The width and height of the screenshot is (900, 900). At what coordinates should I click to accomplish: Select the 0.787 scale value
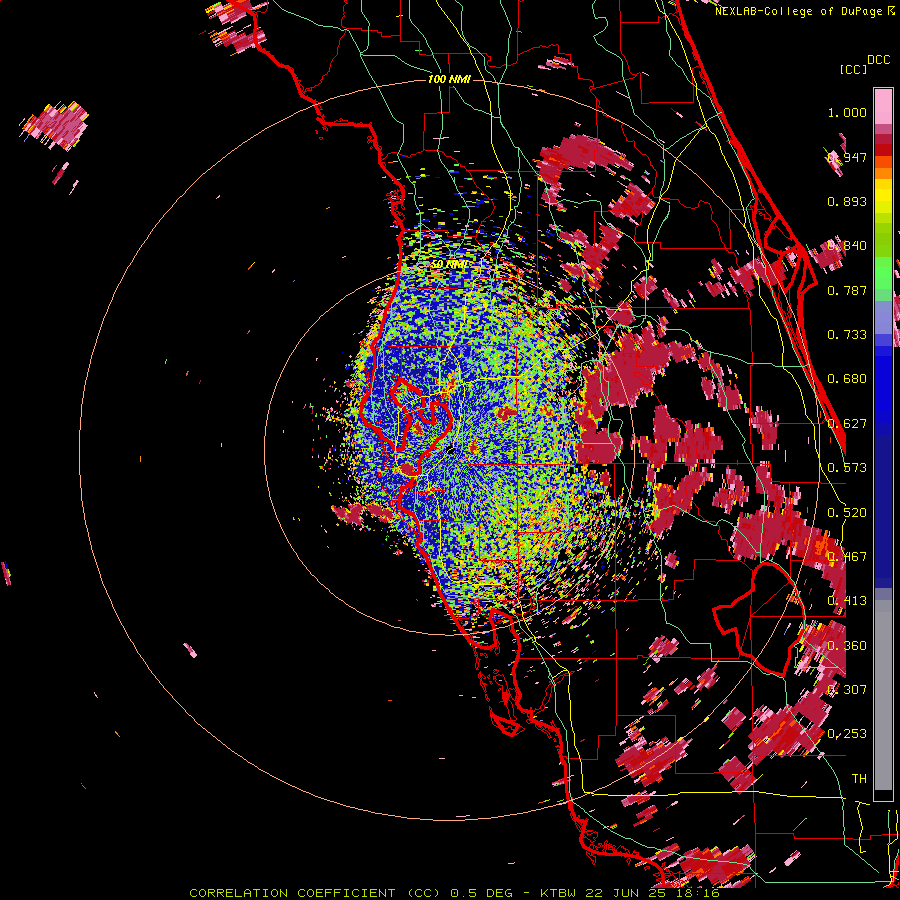(x=847, y=290)
